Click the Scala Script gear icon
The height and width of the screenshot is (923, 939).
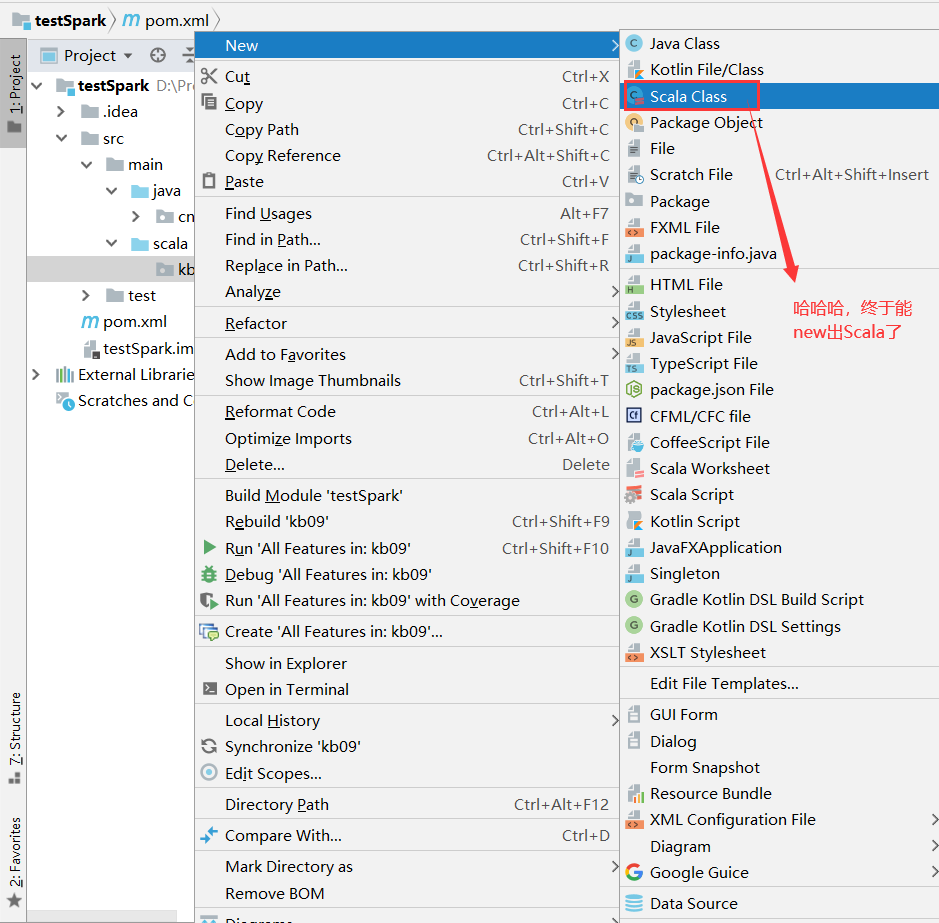tap(634, 495)
